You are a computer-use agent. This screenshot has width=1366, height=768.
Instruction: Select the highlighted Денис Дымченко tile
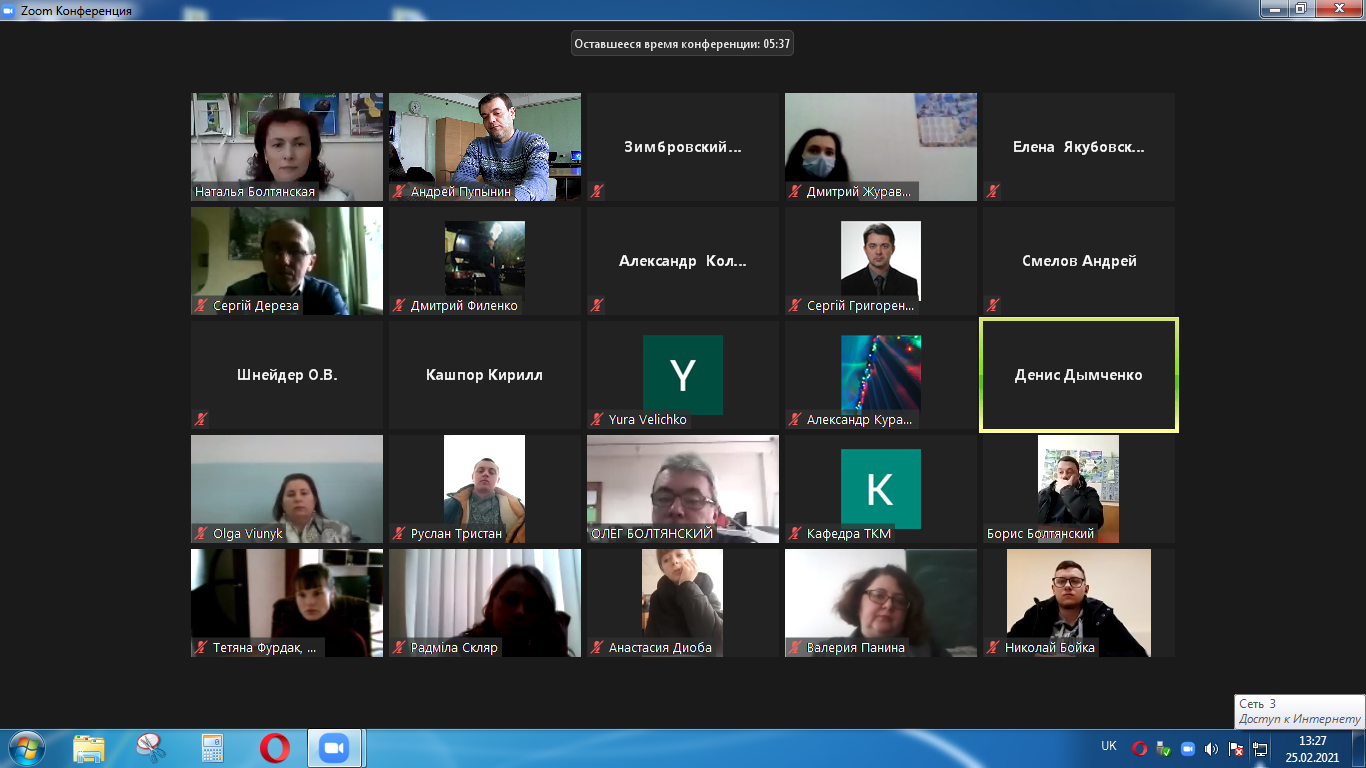(1079, 375)
